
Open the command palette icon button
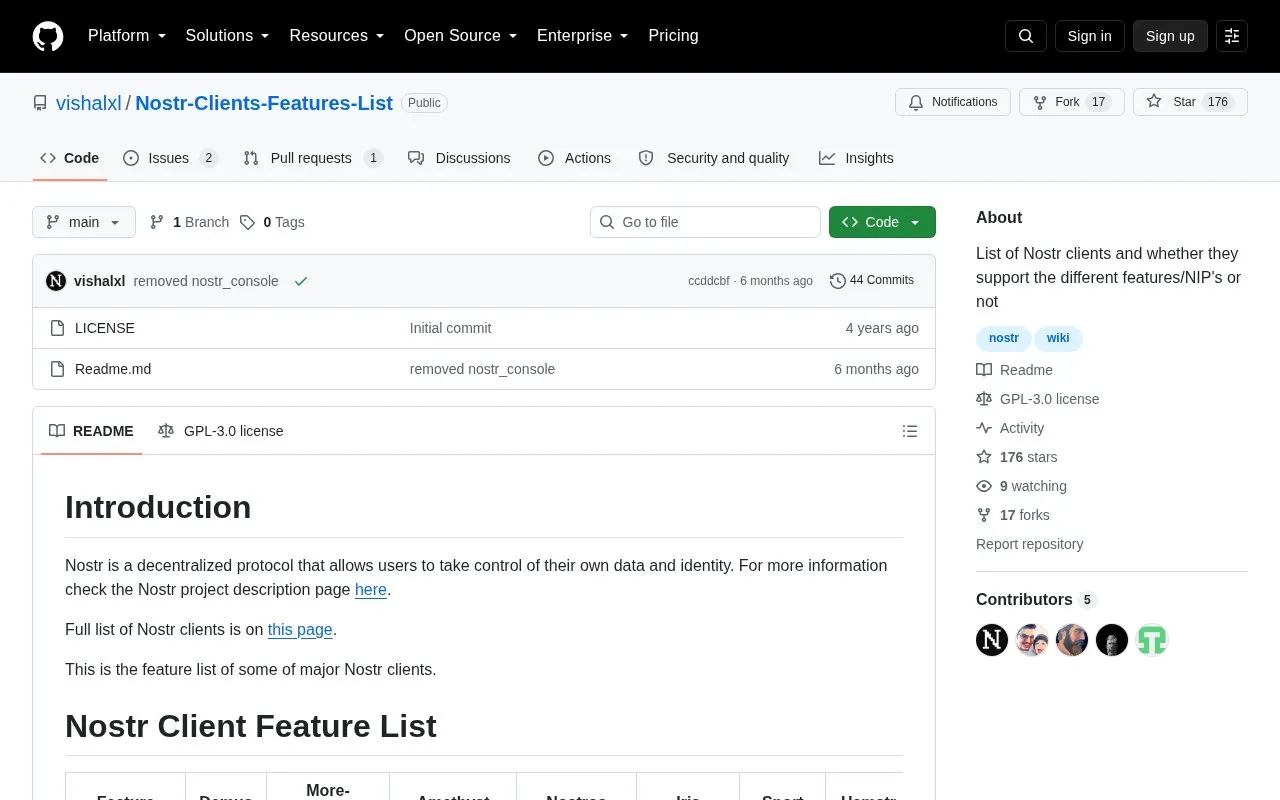(x=1232, y=36)
